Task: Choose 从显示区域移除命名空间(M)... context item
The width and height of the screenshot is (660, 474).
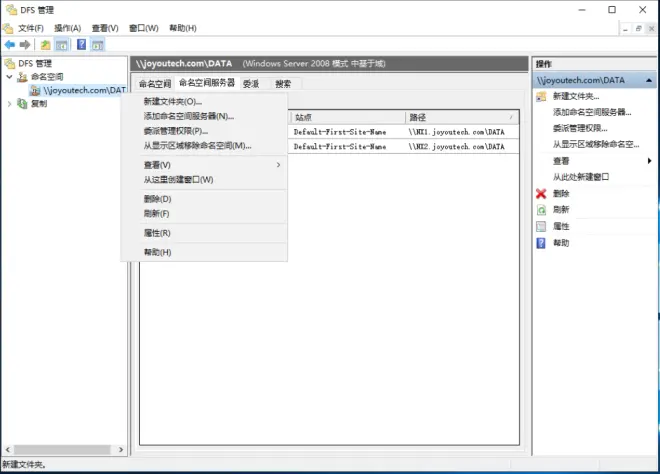Action: click(x=204, y=146)
